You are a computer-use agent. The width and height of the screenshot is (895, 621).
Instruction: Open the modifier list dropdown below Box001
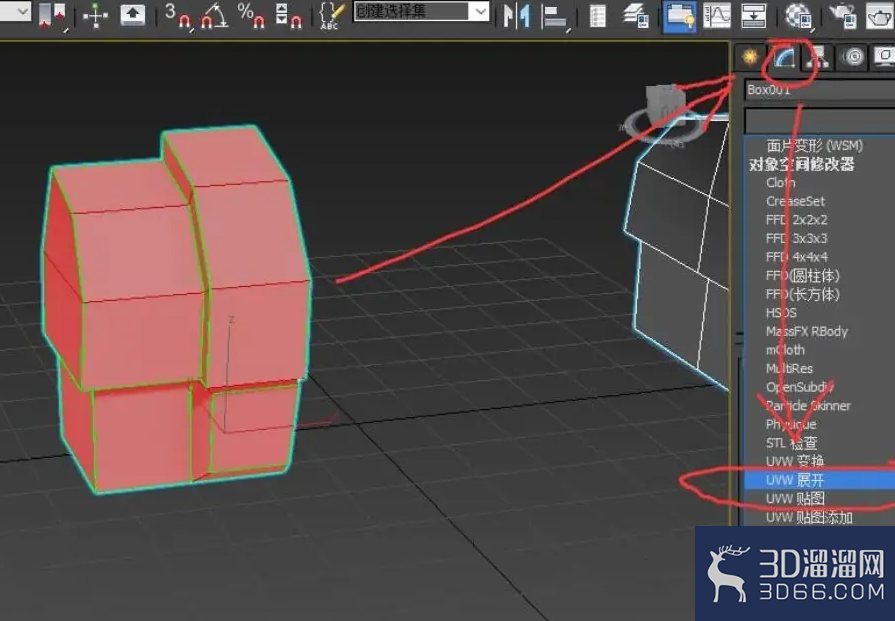click(820, 121)
